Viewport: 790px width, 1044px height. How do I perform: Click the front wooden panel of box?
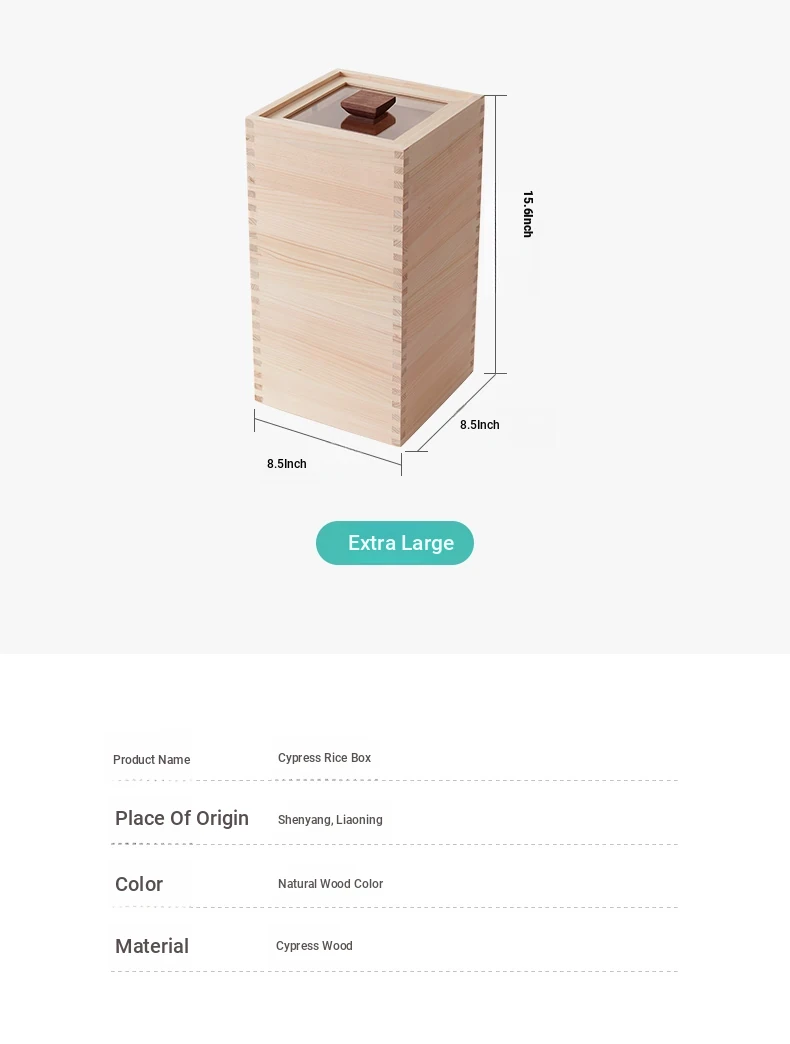pyautogui.click(x=323, y=280)
